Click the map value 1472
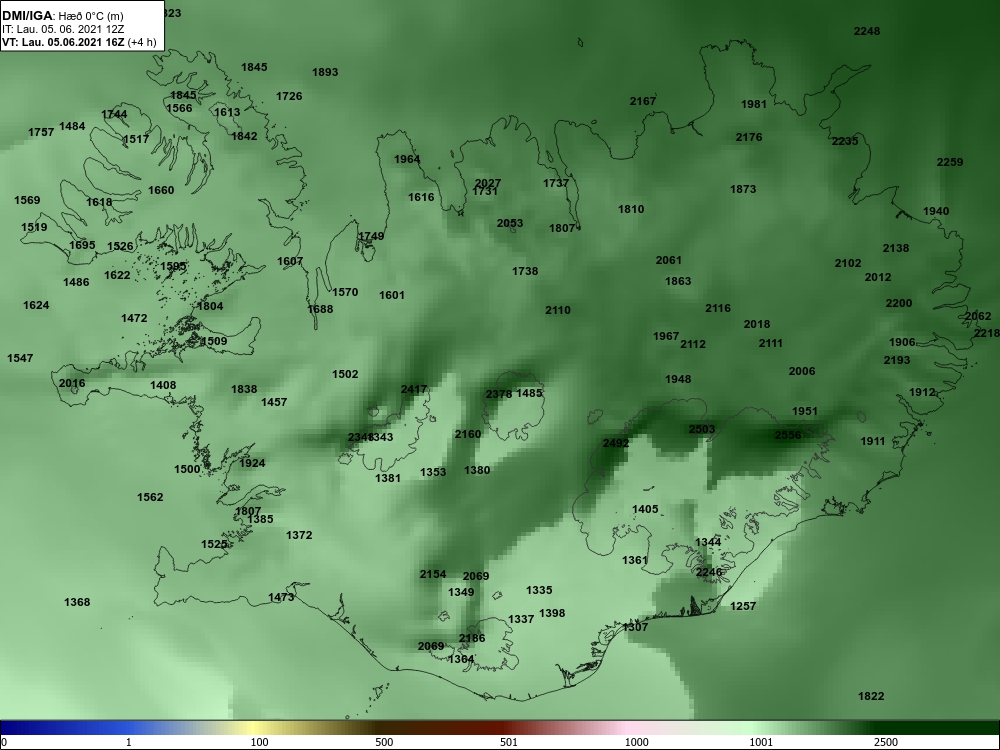 tap(134, 318)
